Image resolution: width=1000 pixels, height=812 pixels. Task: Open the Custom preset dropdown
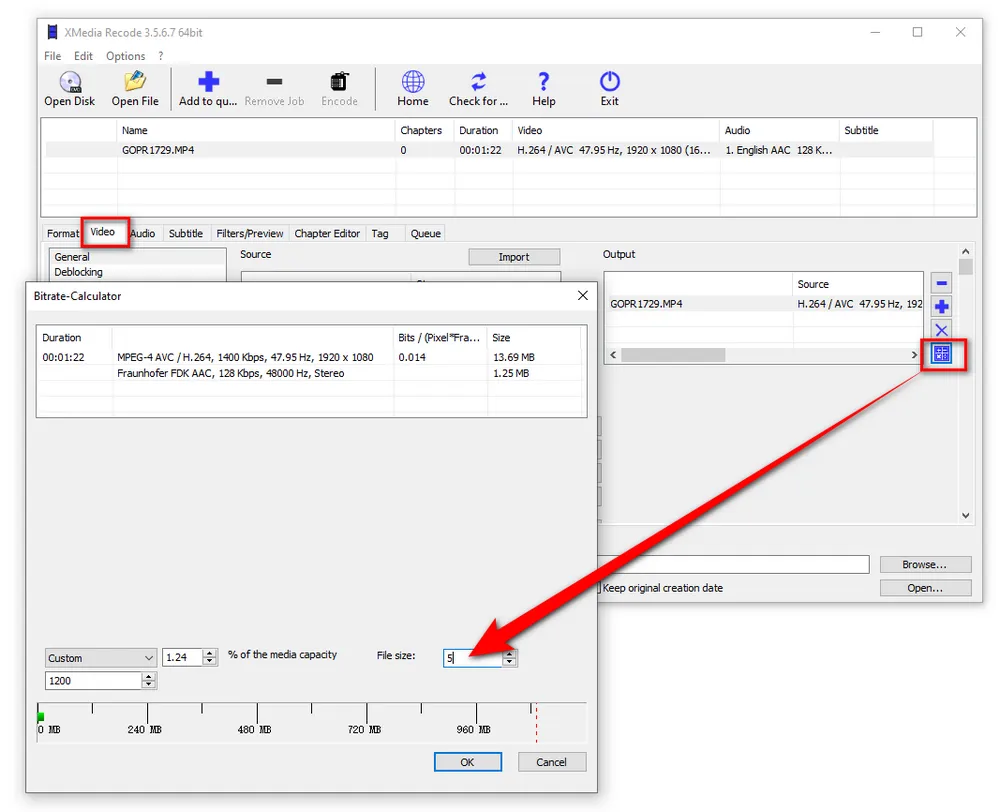[x=100, y=657]
